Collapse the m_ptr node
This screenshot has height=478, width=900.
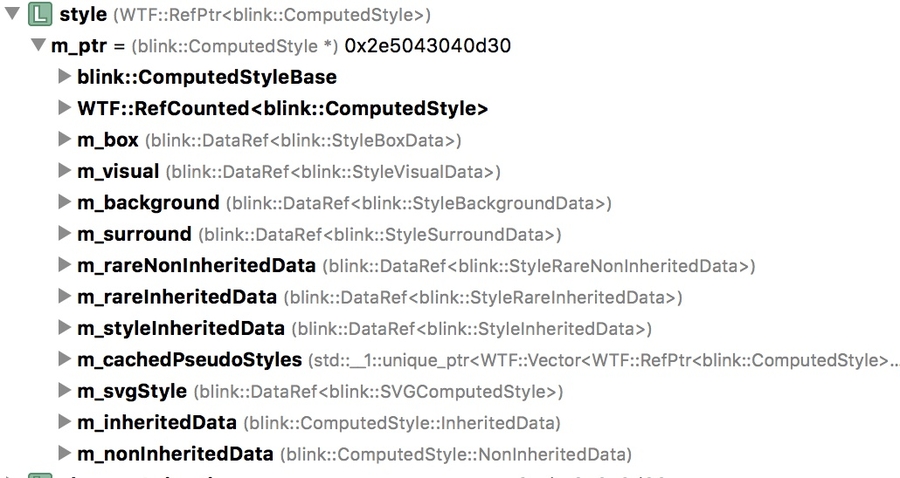click(38, 46)
